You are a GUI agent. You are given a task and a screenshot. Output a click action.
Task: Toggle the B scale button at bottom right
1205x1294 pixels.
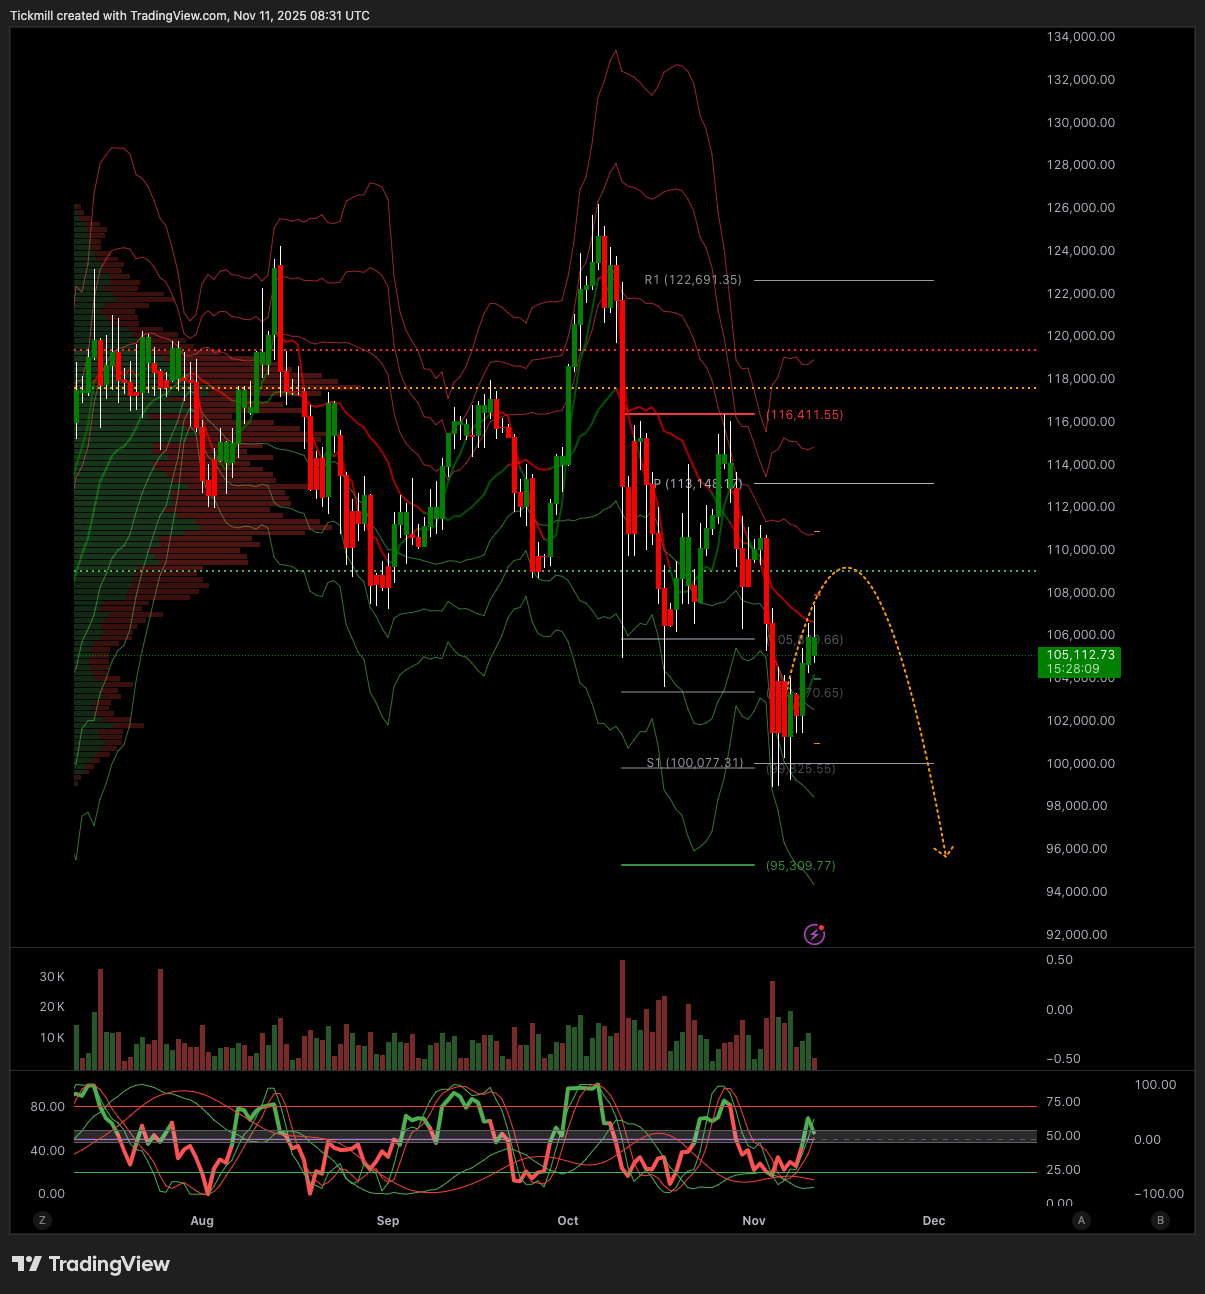coord(1160,1220)
